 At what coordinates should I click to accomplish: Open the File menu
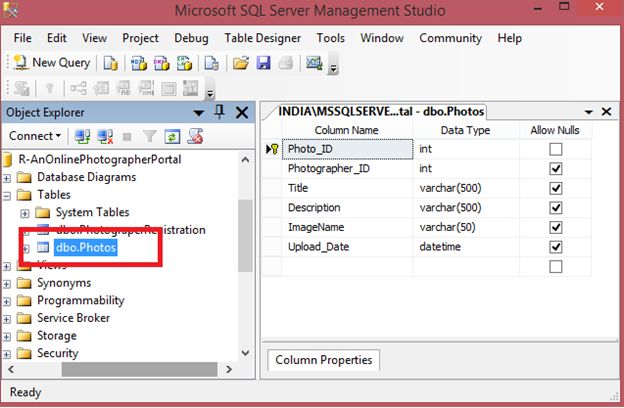pos(22,38)
